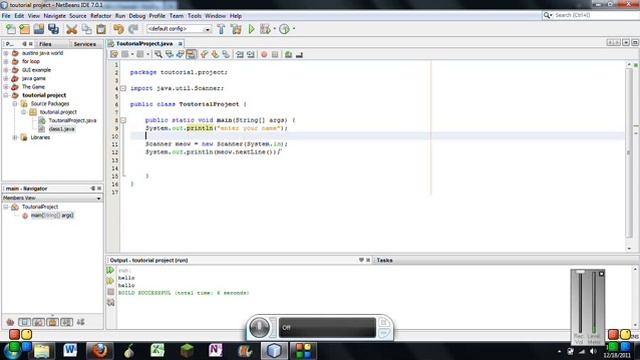Open Debug Project dropdown arrow
This screenshot has height=360, width=640.
coord(274,29)
